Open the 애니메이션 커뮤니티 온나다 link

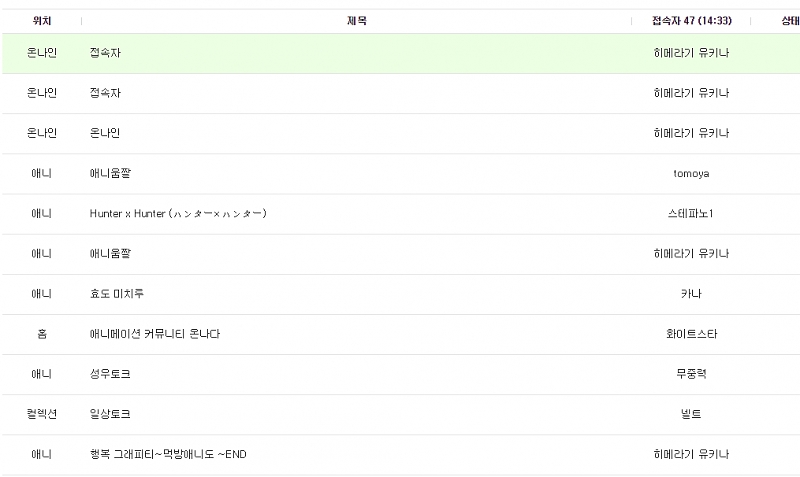point(154,334)
